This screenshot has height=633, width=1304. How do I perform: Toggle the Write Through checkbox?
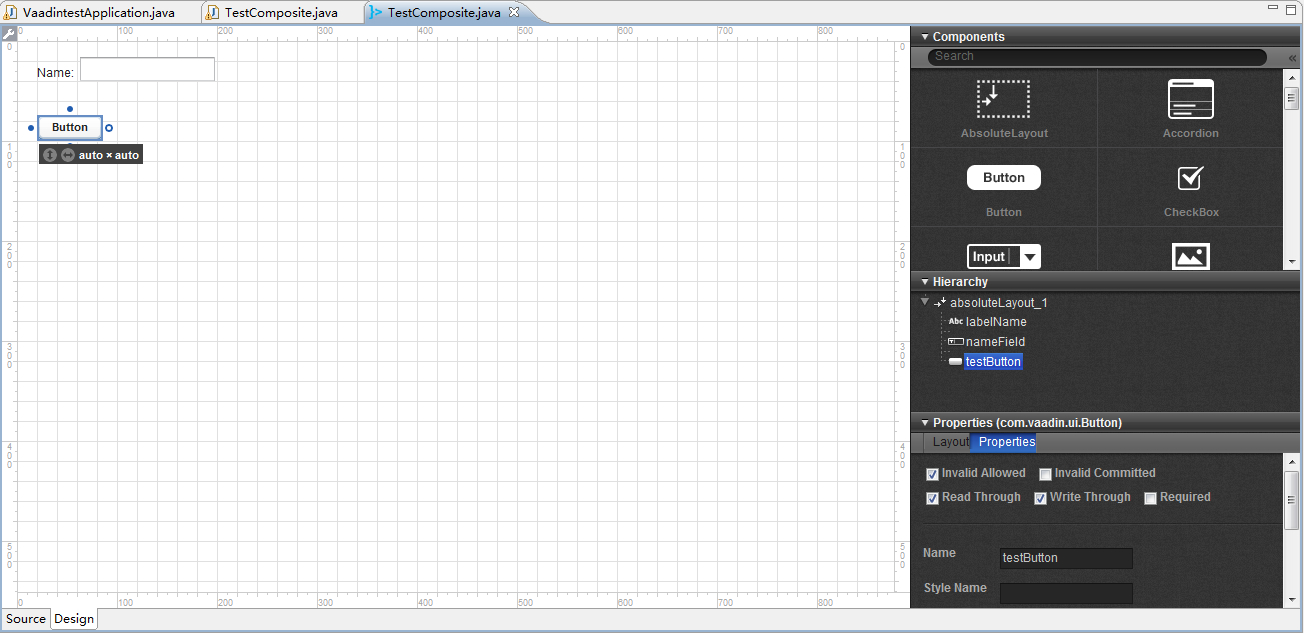[x=1041, y=498]
